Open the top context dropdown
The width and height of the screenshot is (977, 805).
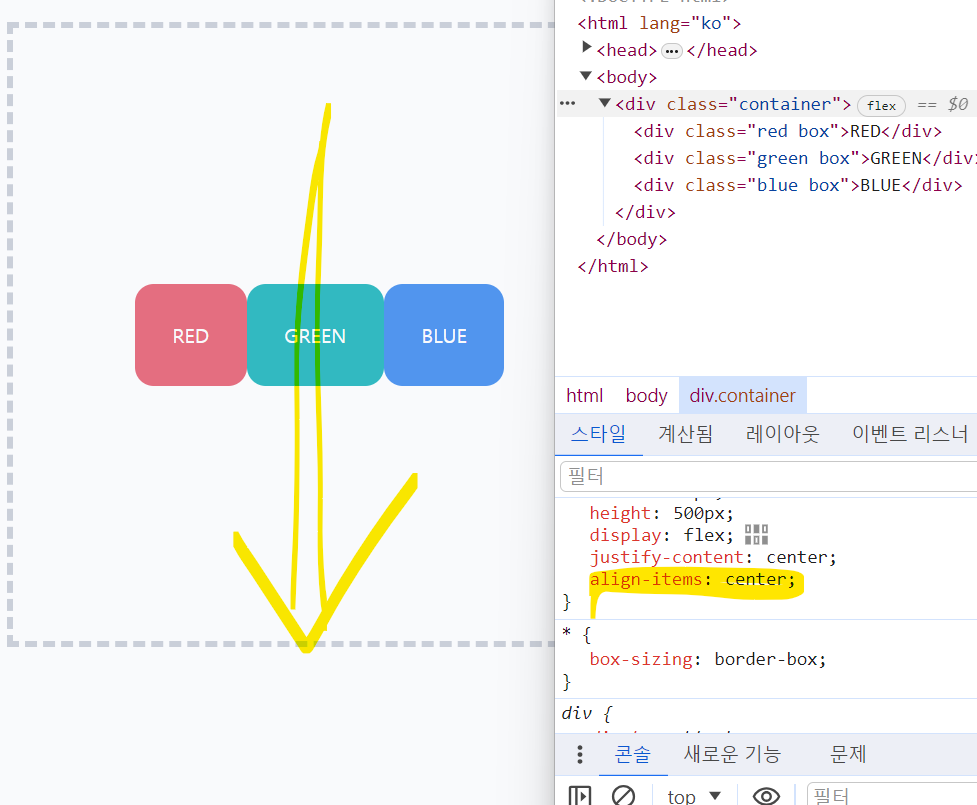693,796
